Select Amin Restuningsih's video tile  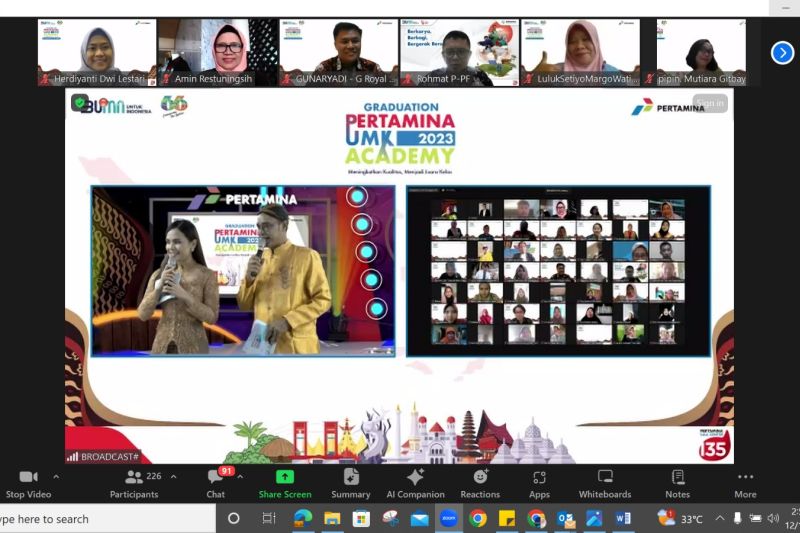(218, 53)
